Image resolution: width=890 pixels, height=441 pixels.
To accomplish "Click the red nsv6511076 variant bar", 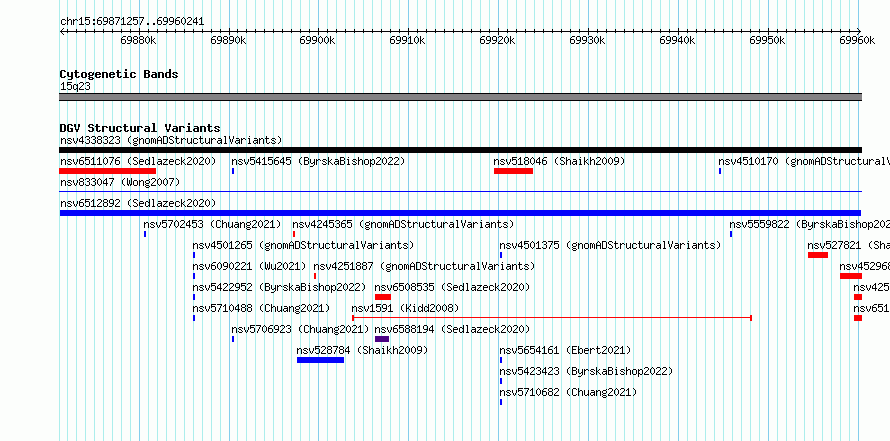I will (107, 171).
